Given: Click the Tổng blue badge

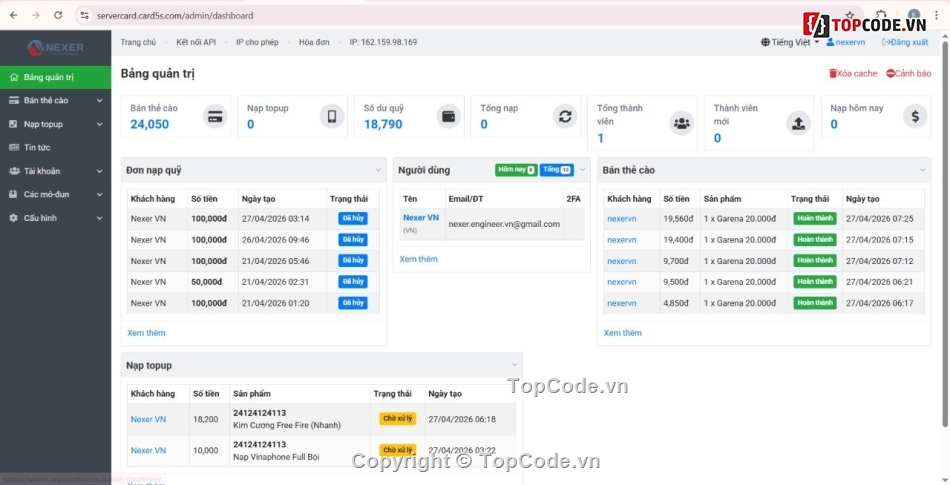Looking at the screenshot, I should [557, 170].
